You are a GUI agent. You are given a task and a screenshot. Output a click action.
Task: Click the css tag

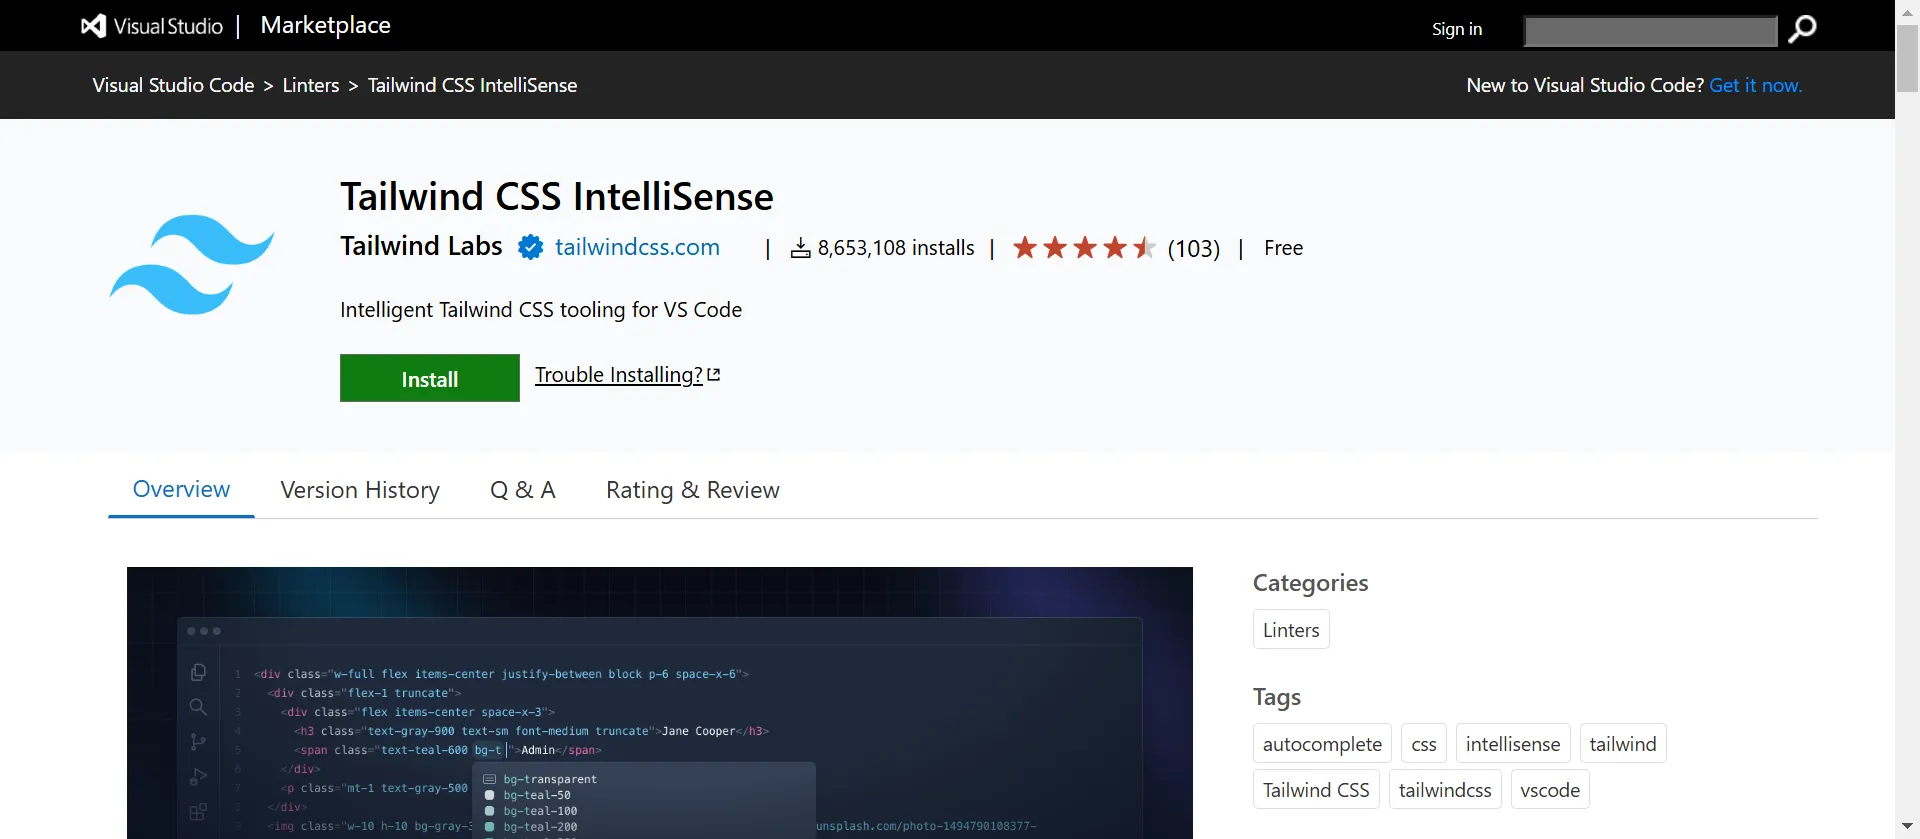click(1424, 744)
